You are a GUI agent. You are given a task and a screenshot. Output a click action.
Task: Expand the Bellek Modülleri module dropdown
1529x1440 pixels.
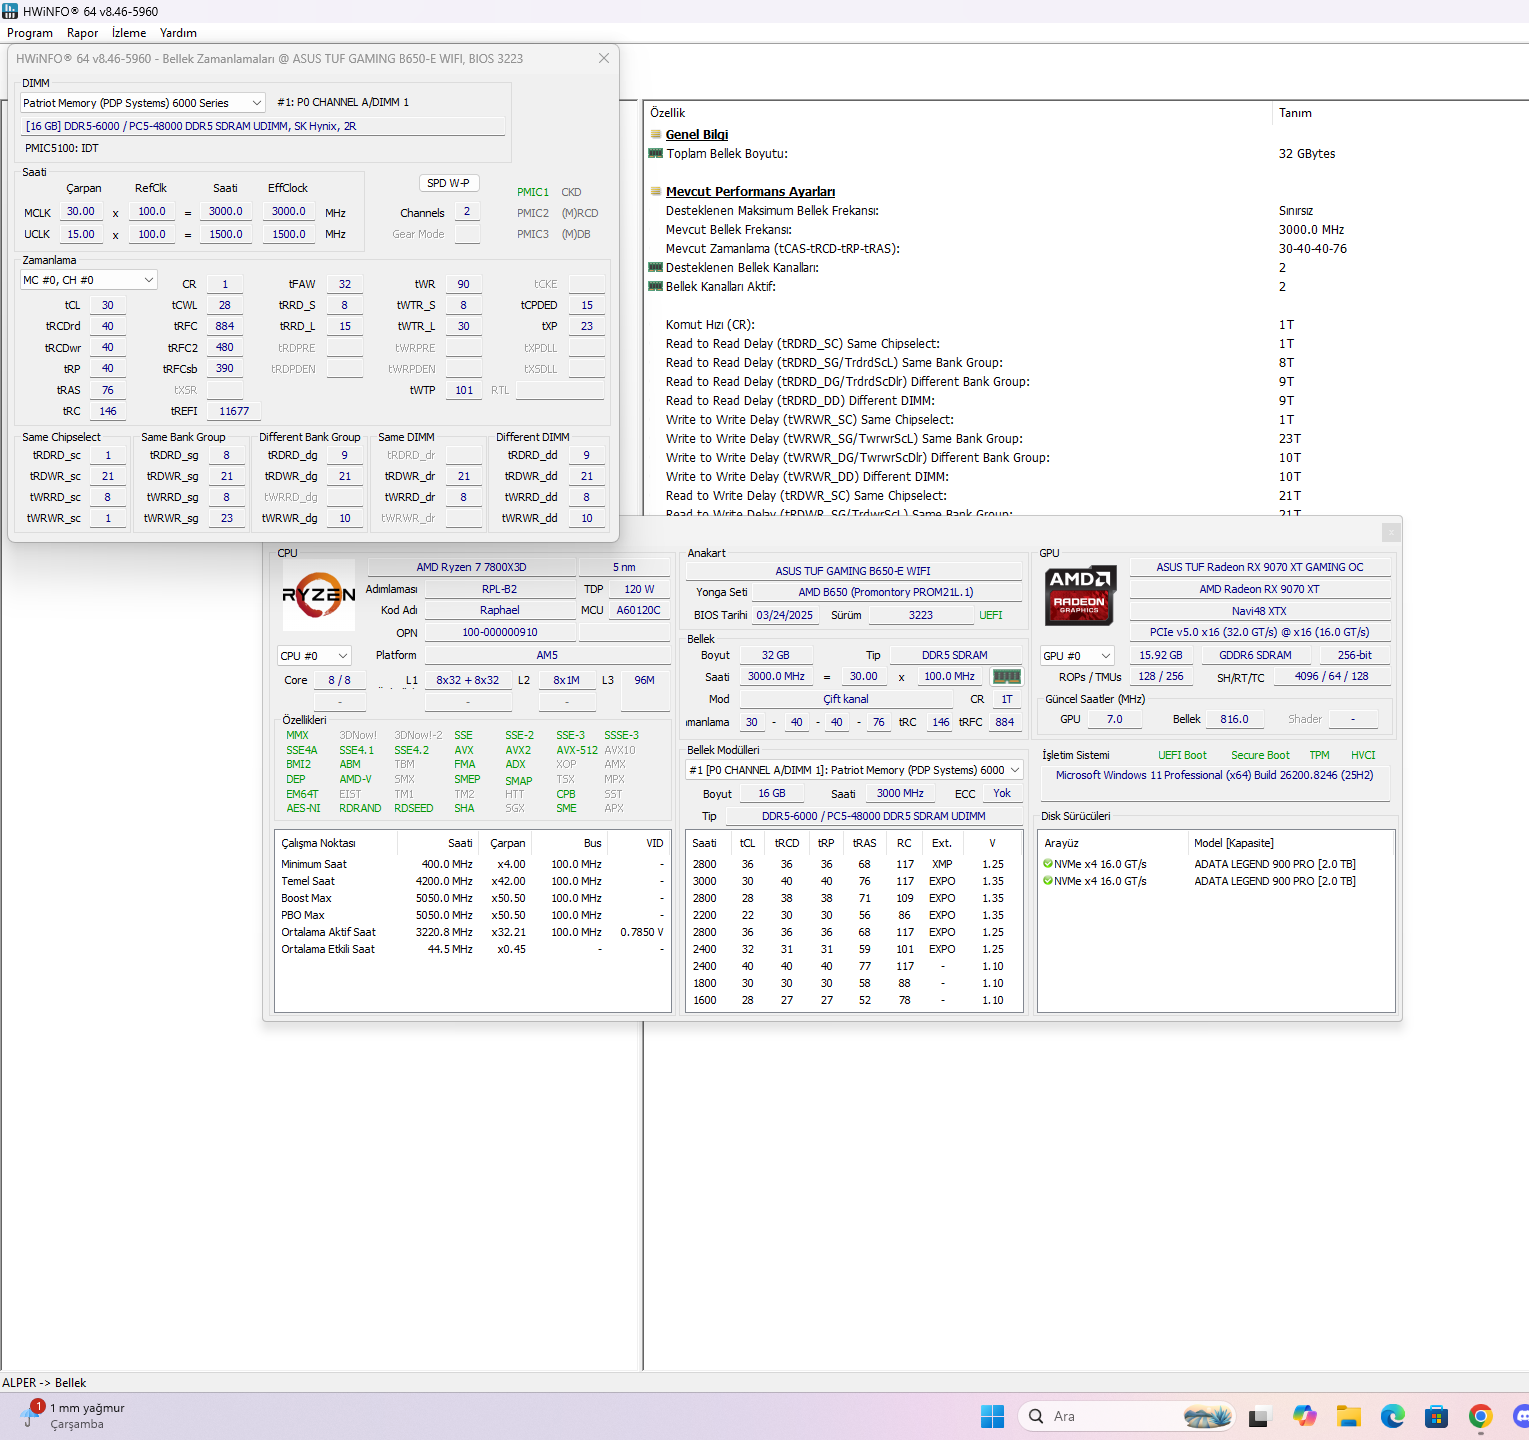(x=855, y=770)
